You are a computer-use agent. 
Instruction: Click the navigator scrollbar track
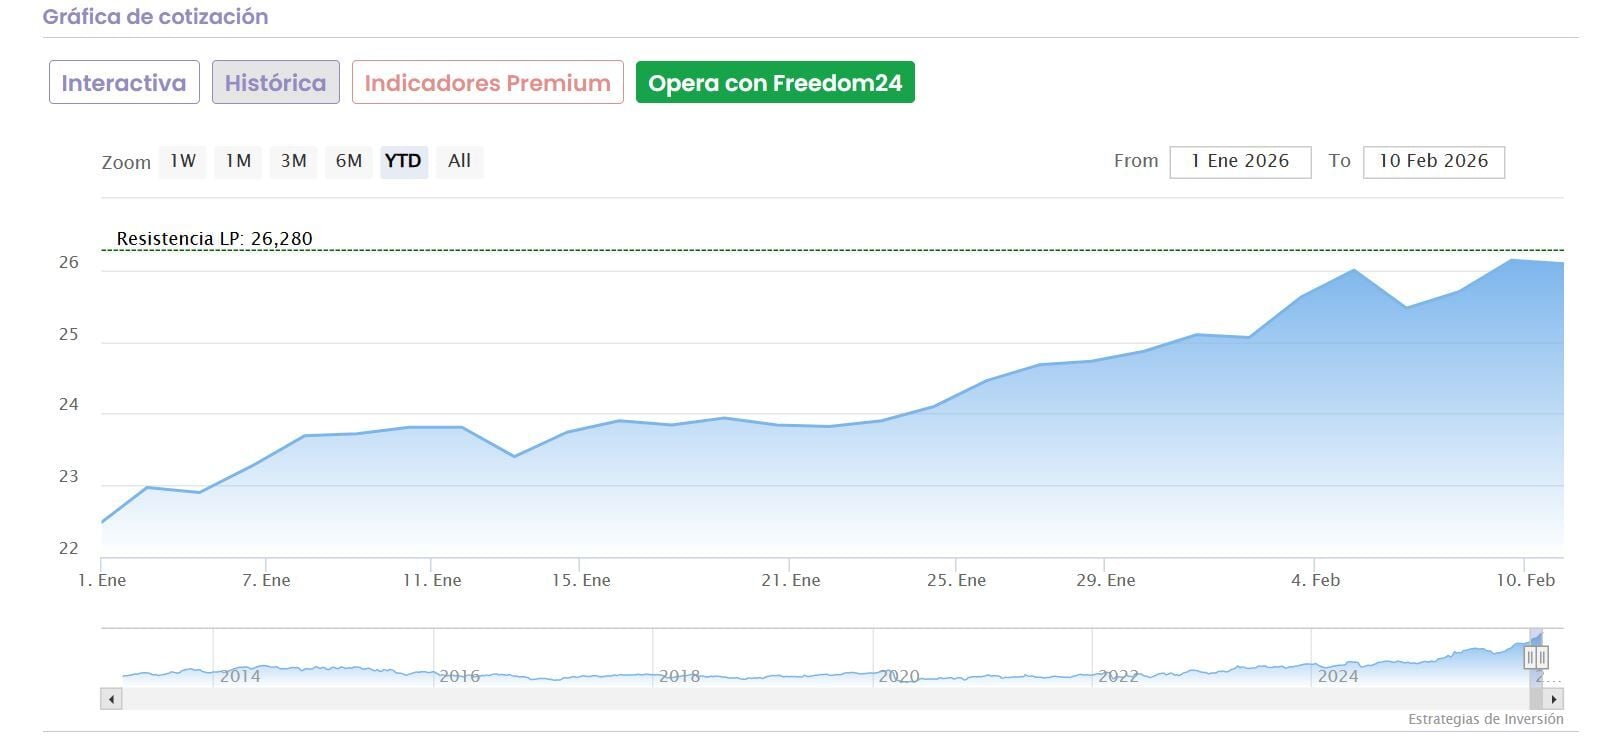[800, 699]
